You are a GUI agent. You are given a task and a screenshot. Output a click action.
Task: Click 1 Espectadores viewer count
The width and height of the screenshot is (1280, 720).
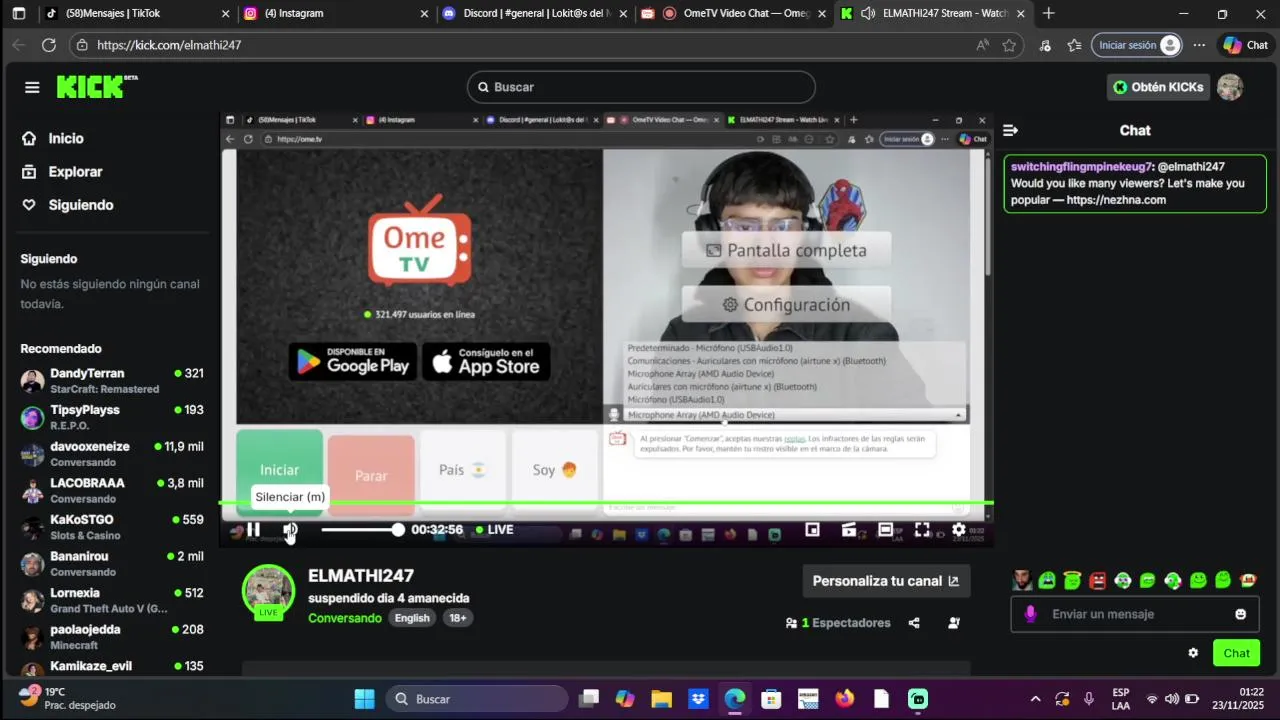click(x=838, y=623)
